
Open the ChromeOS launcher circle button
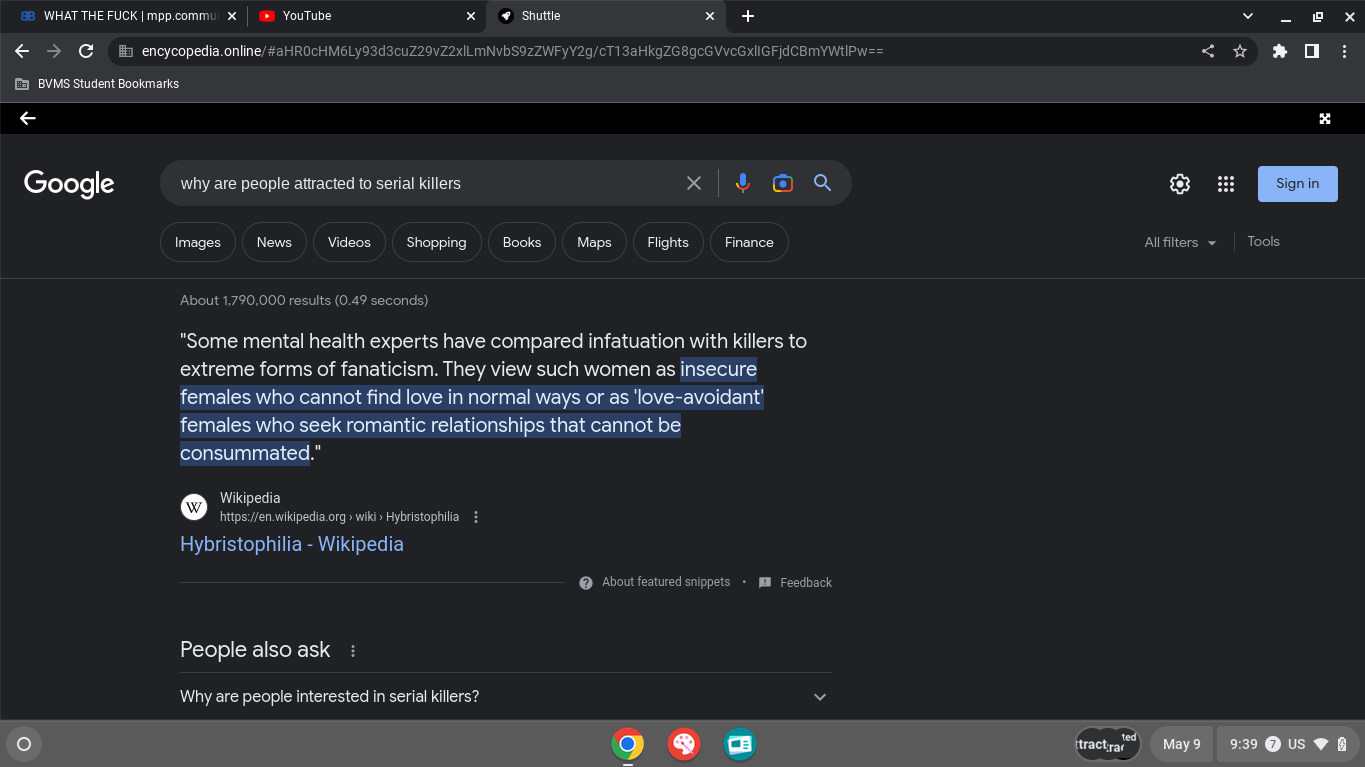24,744
